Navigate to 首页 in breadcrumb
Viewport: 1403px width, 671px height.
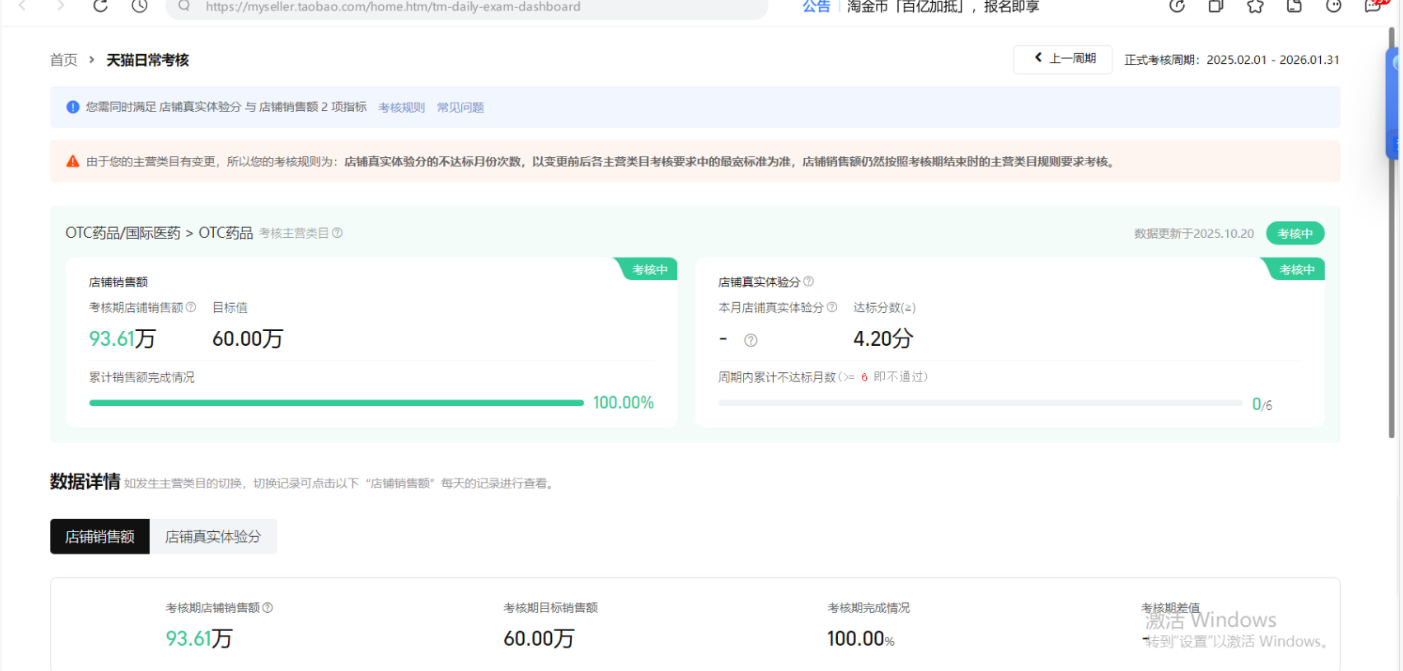[63, 60]
